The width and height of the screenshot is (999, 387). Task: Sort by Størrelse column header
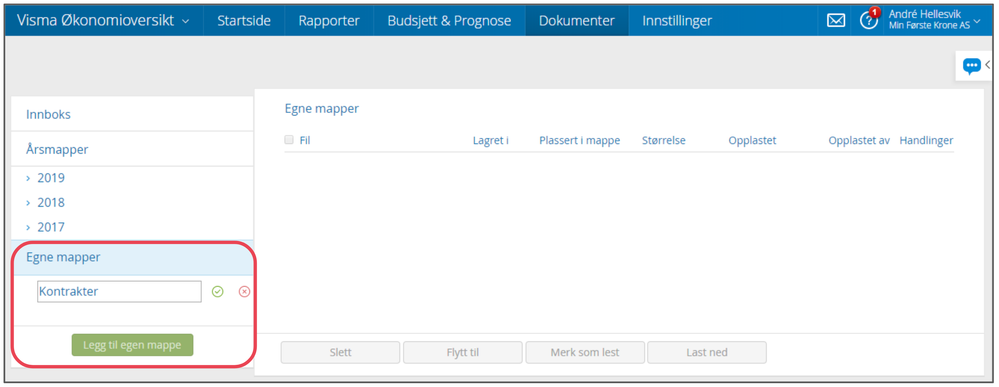tap(664, 140)
